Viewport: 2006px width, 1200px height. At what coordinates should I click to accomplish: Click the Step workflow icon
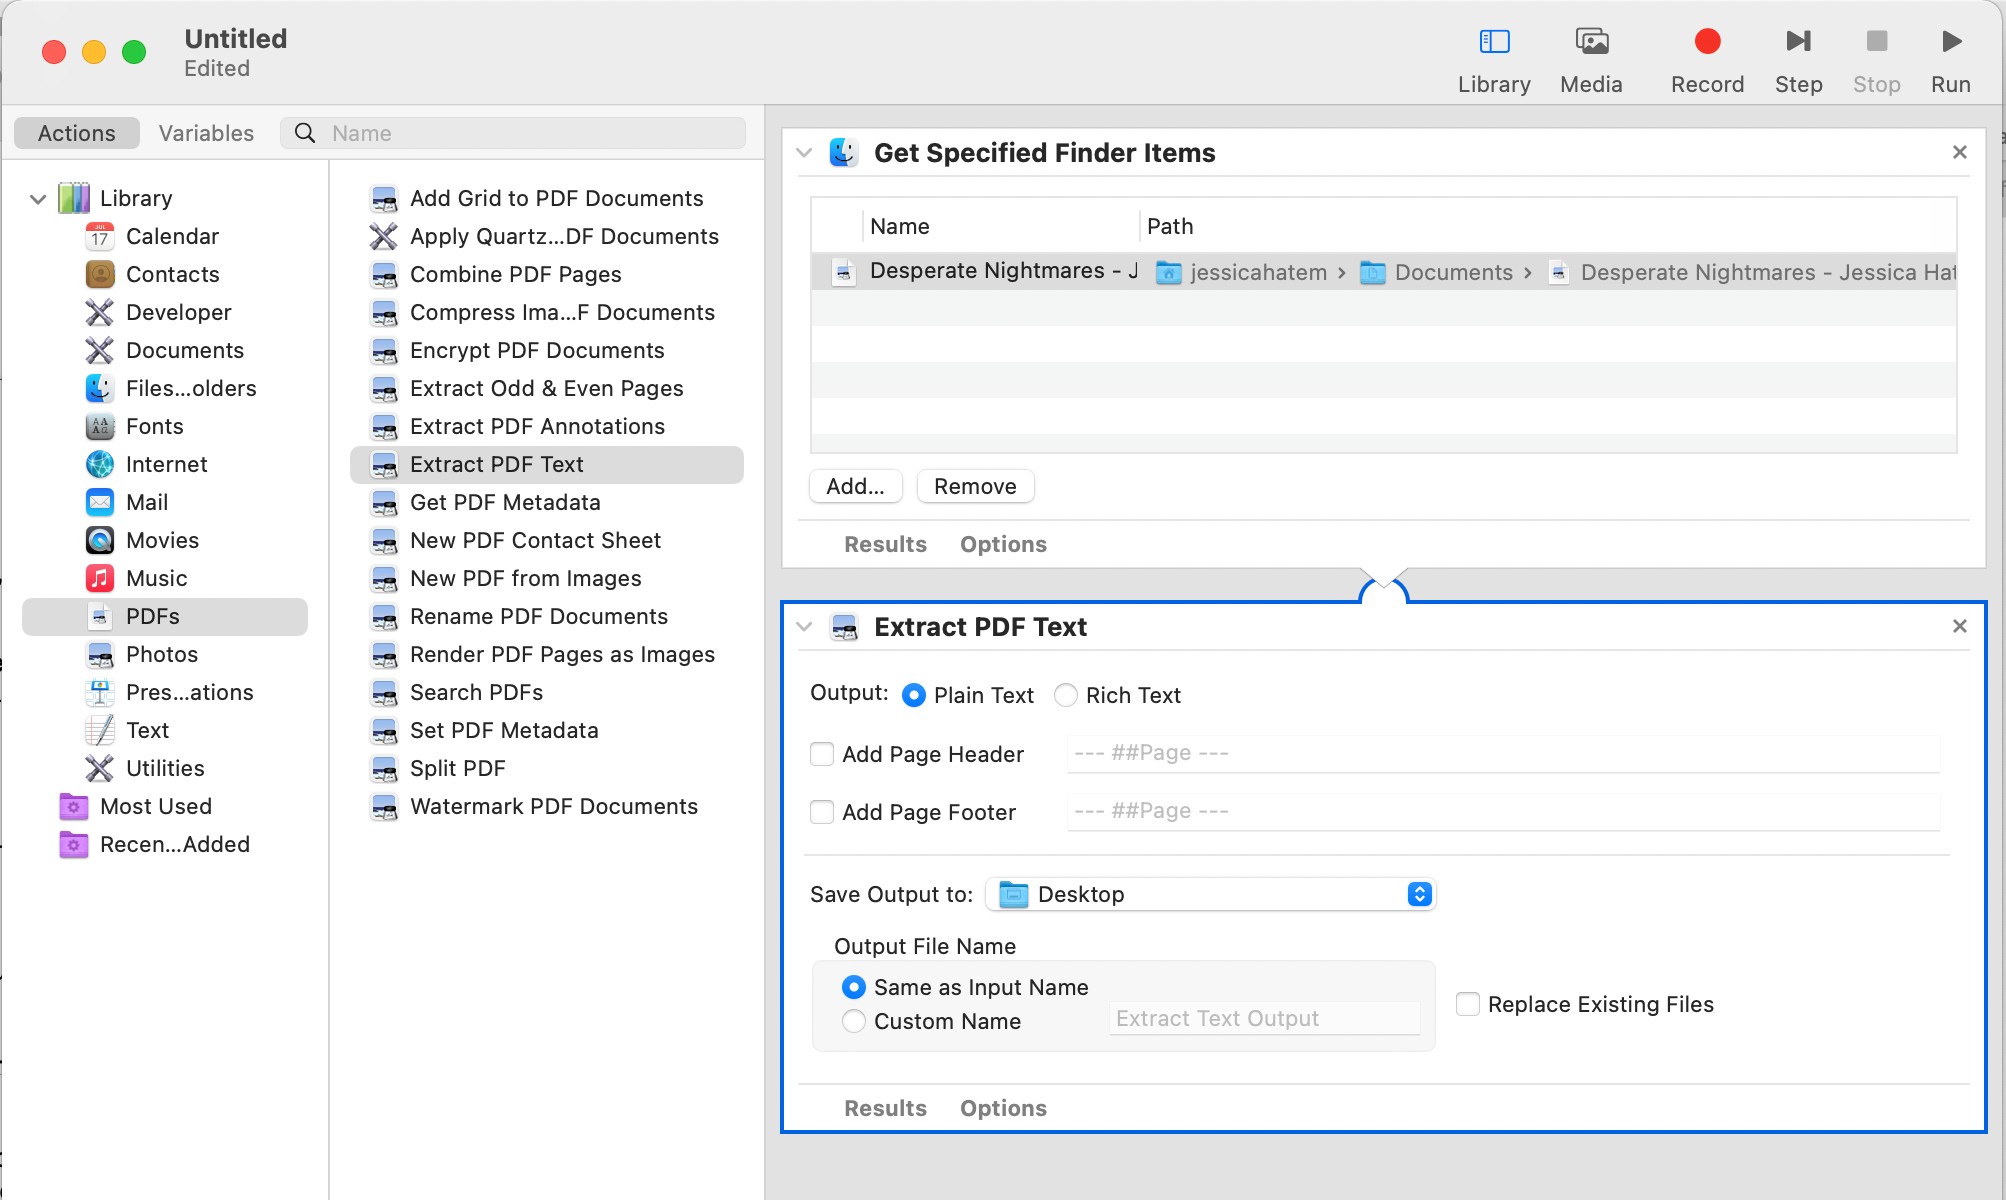click(x=1798, y=42)
